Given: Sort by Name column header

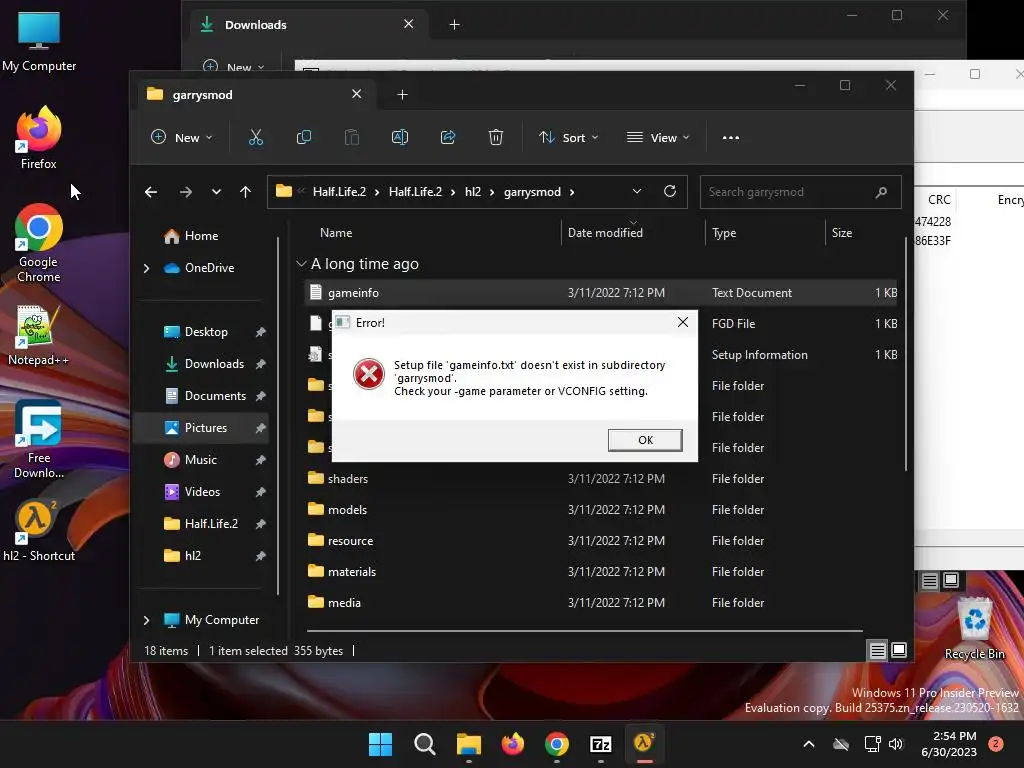Looking at the screenshot, I should [x=336, y=232].
